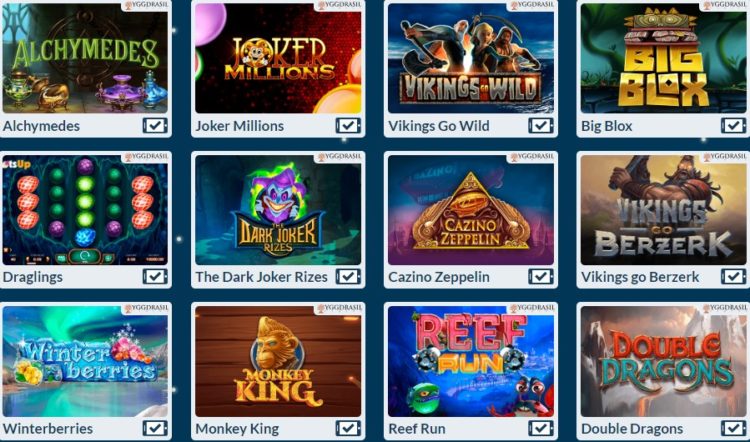Click the mobile-compatible icon next to Cazino Zeppelin
The width and height of the screenshot is (750, 442).
541,276
